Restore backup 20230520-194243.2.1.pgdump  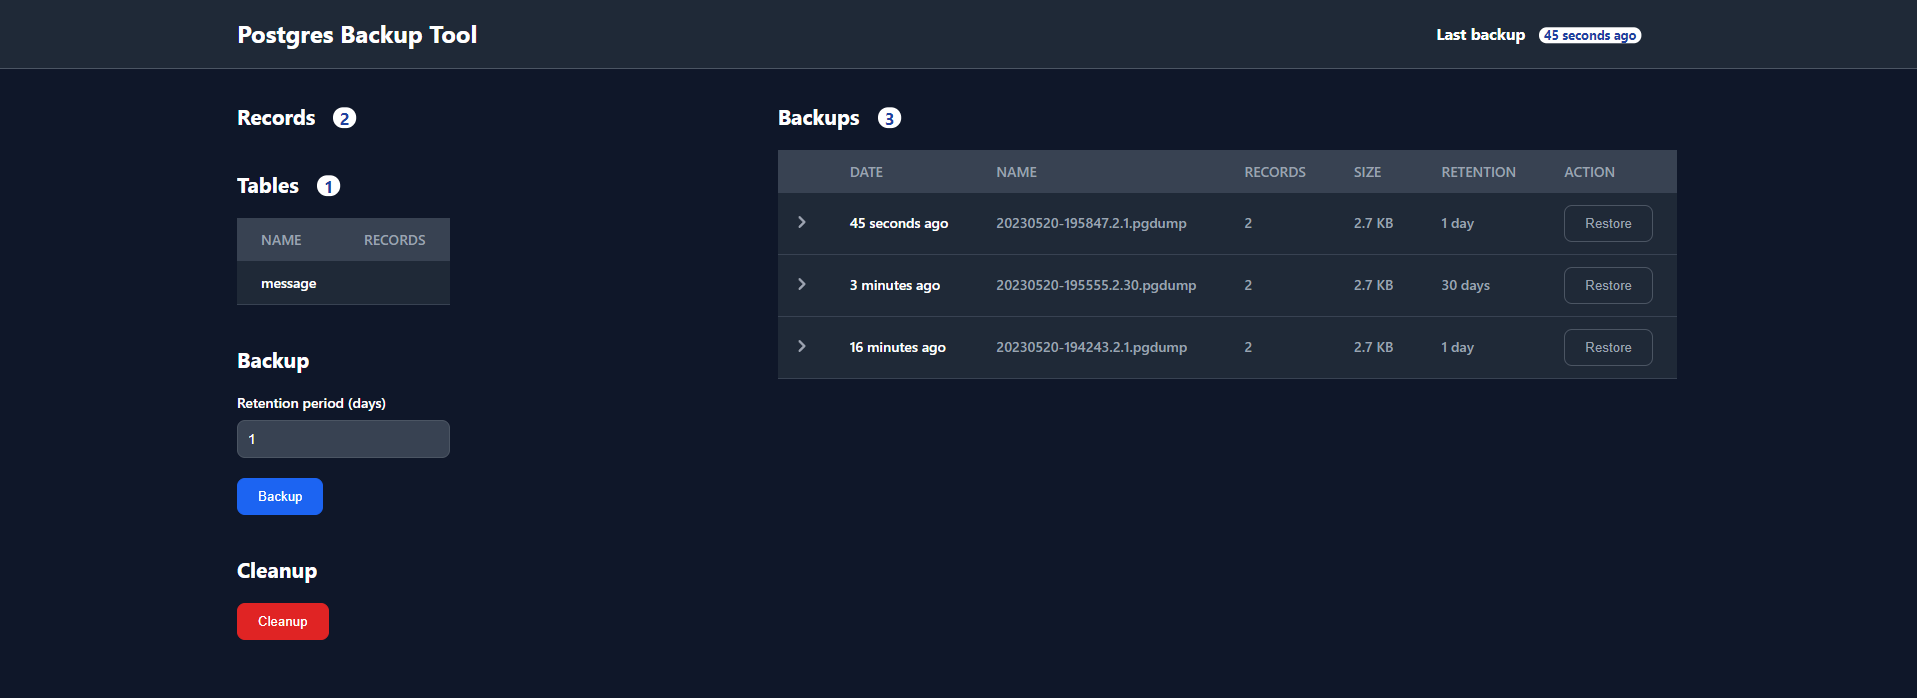click(1608, 347)
